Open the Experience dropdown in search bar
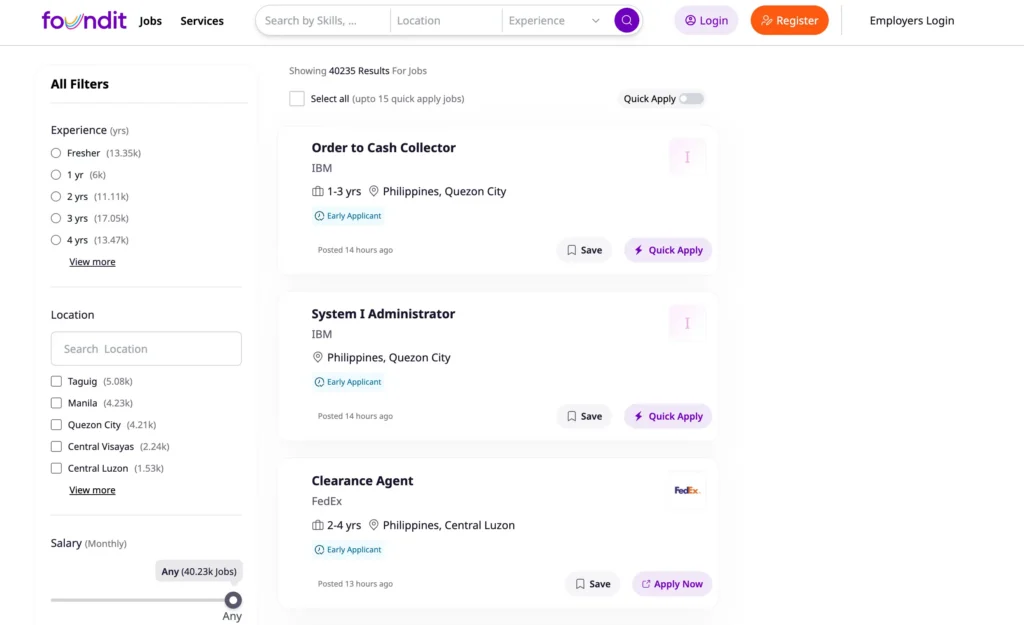1024x625 pixels. pos(554,20)
